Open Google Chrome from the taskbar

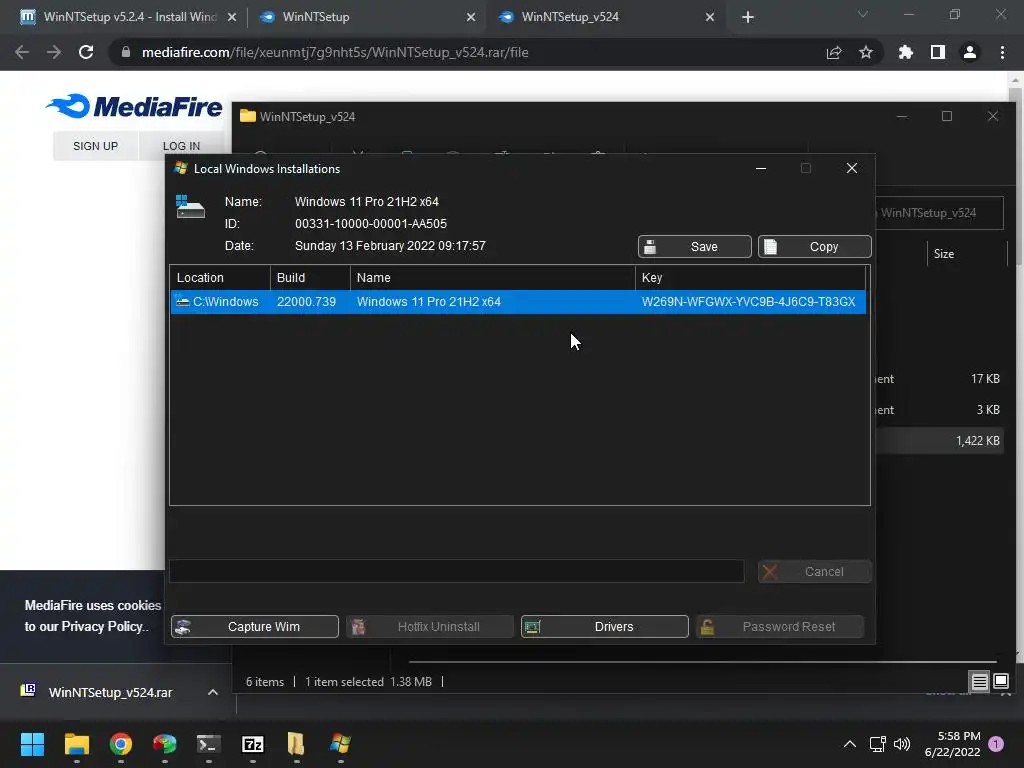121,744
